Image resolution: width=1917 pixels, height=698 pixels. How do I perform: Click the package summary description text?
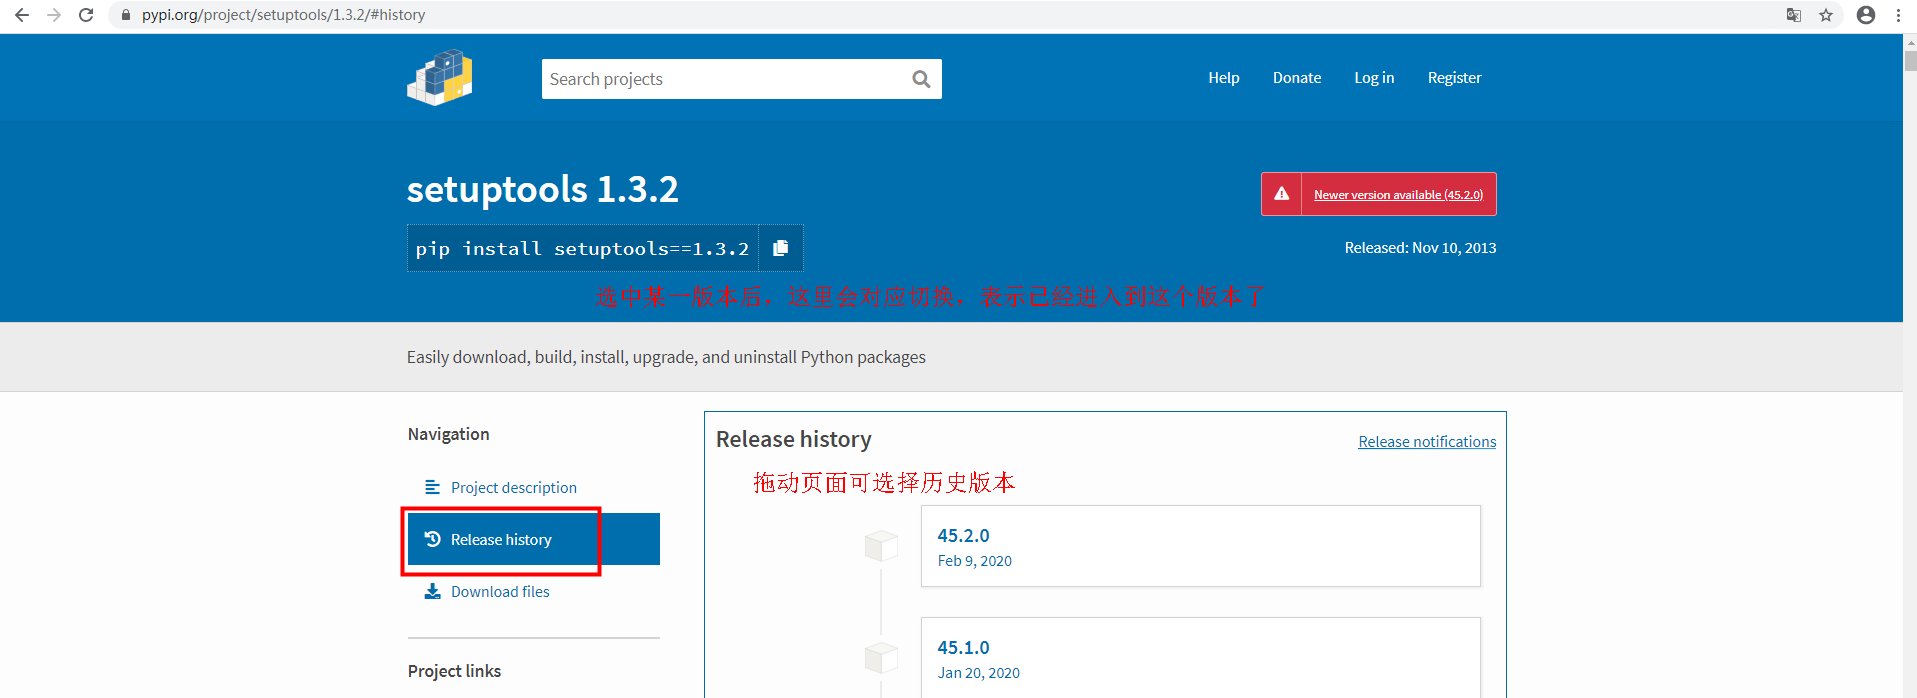pos(666,357)
